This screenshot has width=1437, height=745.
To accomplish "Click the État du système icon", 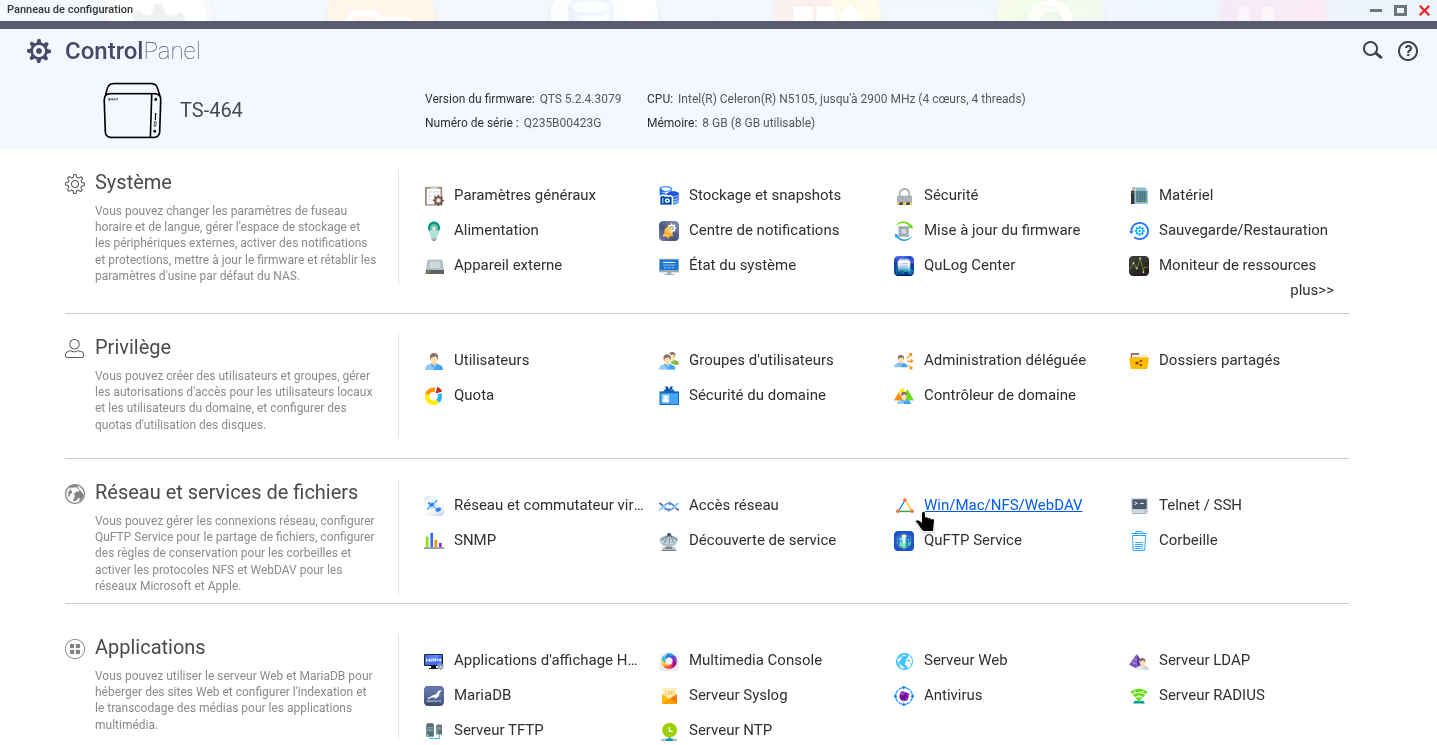I will point(669,265).
